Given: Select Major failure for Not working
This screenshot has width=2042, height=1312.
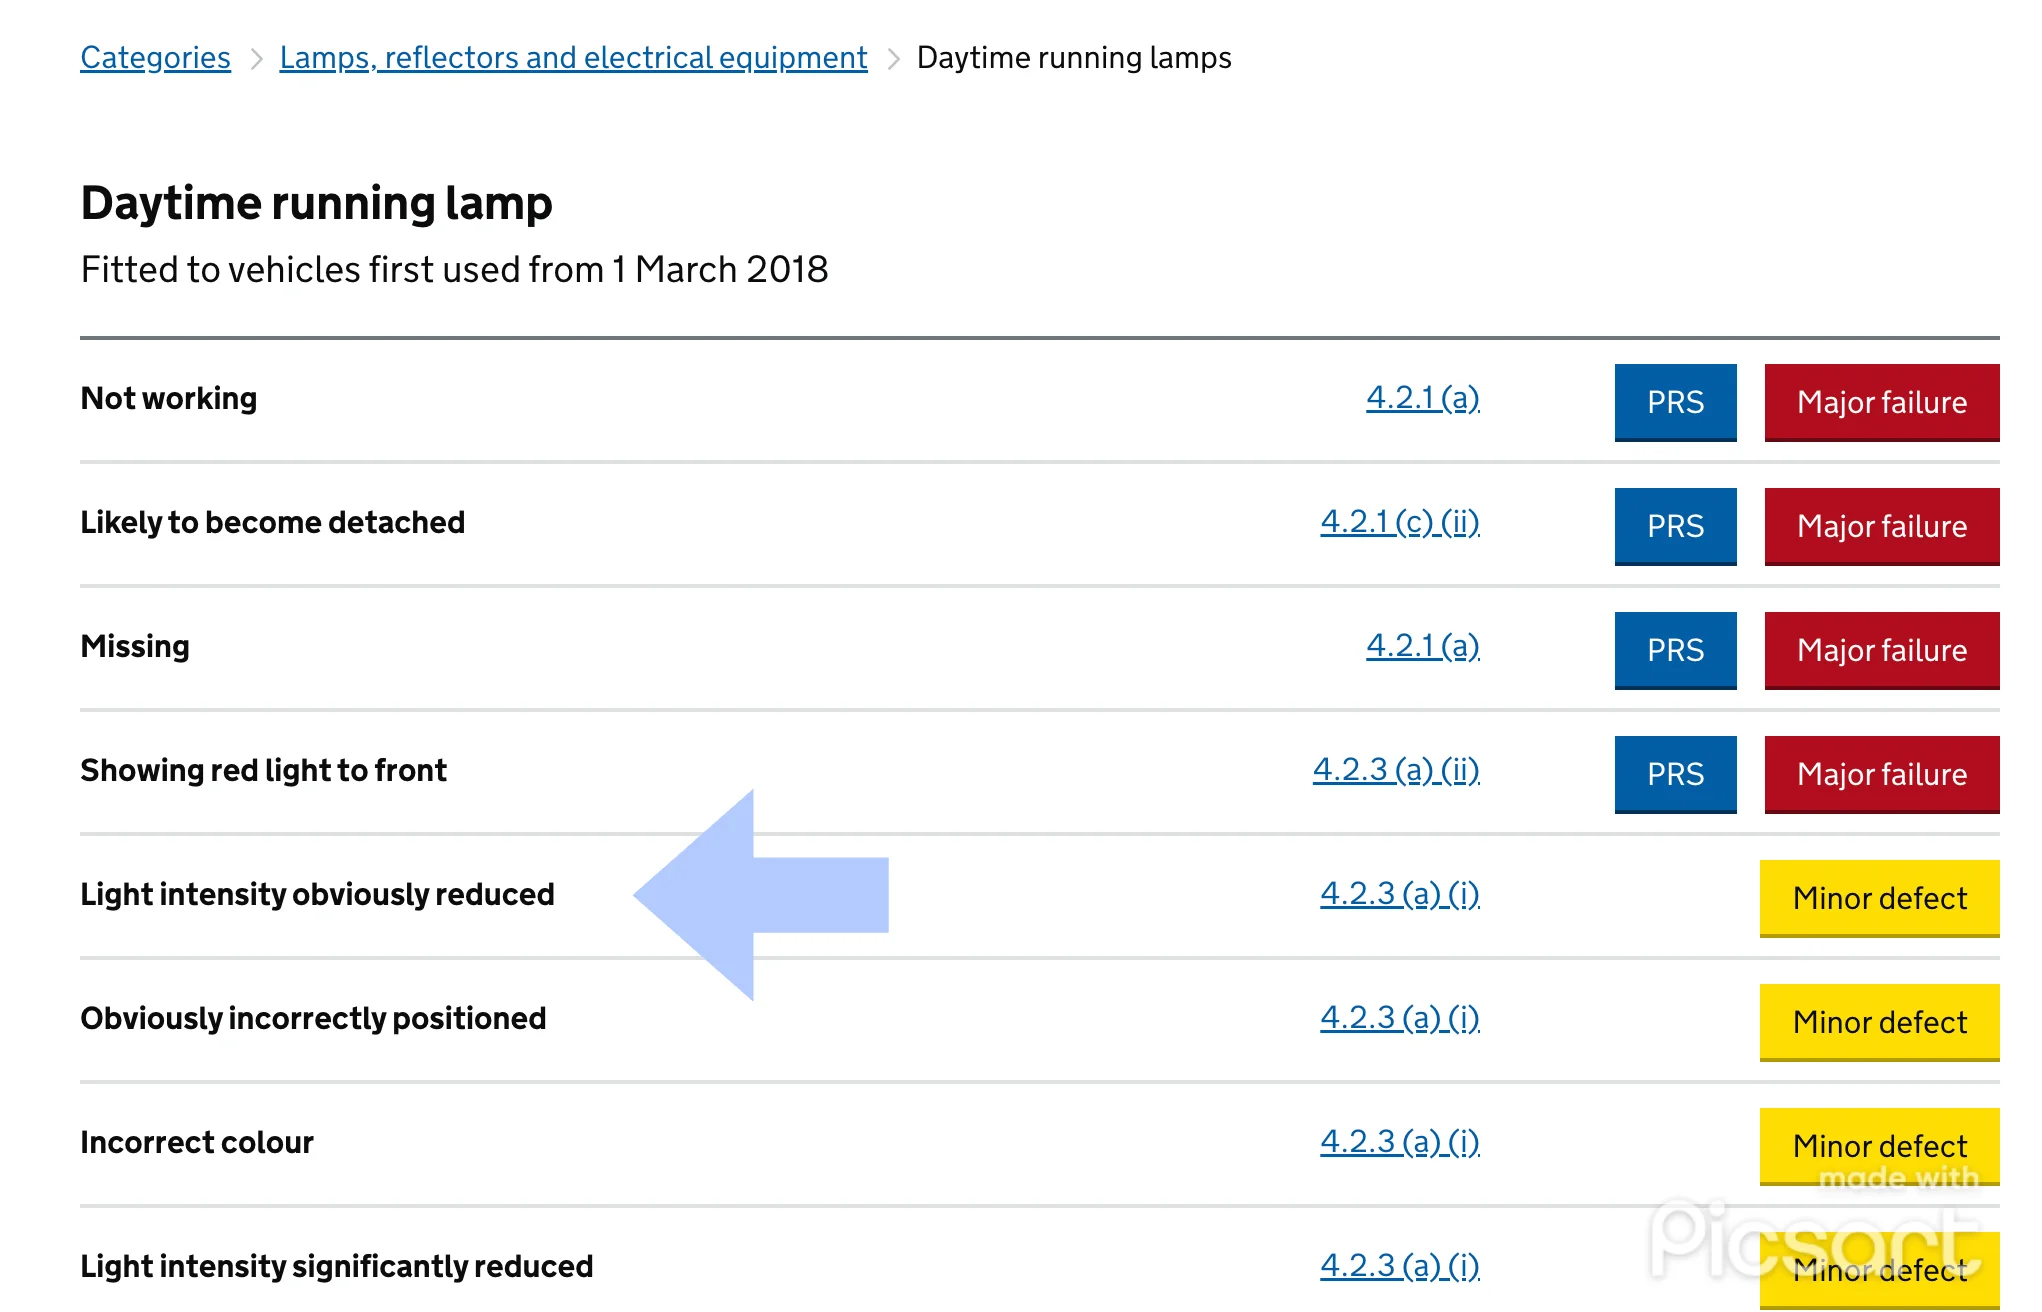Looking at the screenshot, I should pyautogui.click(x=1881, y=402).
